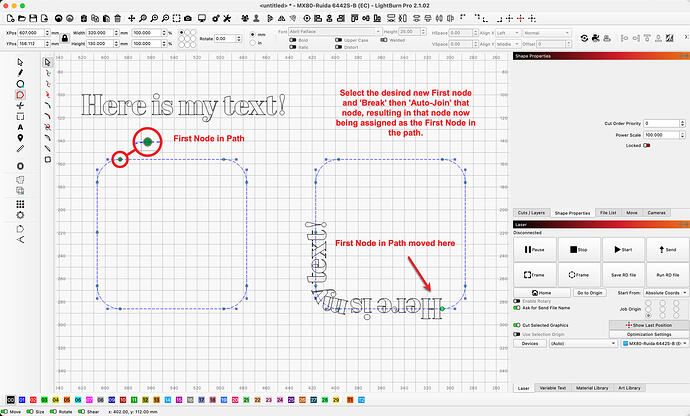The image size is (690, 416).
Task: Click the Circular Array gear-like icon
Action: pos(20,215)
